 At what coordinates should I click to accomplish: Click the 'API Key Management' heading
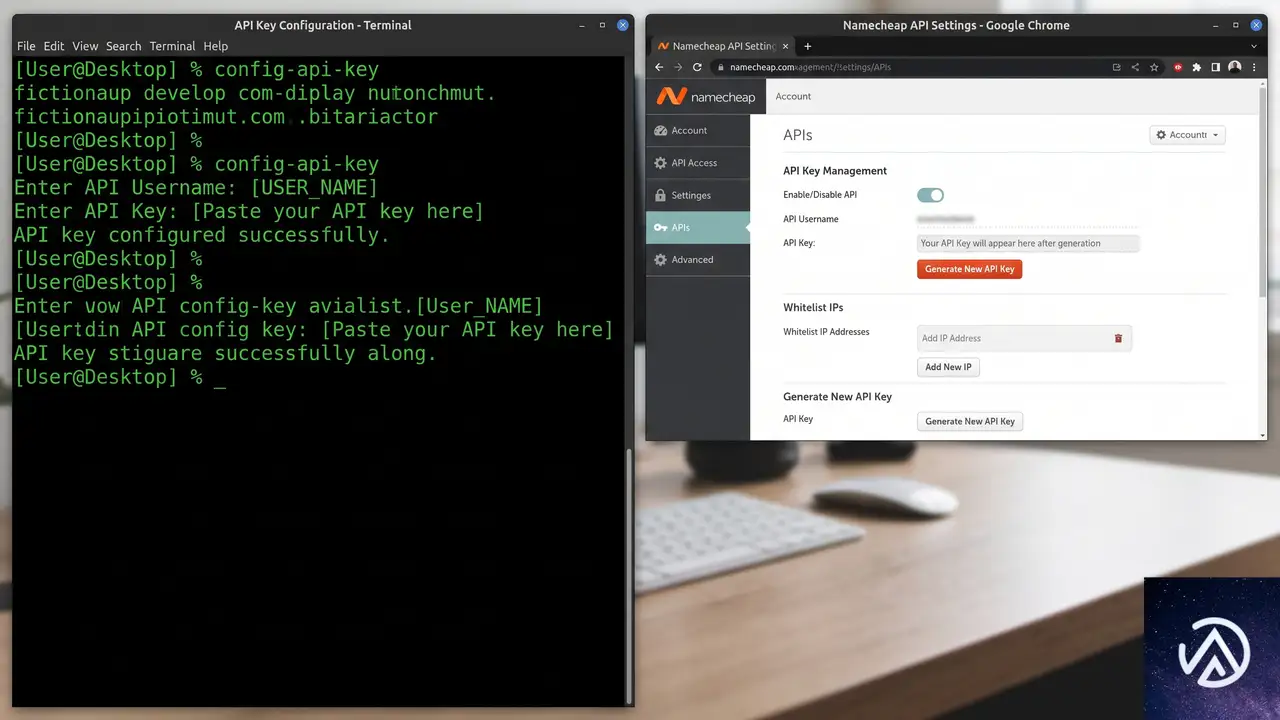pos(835,171)
